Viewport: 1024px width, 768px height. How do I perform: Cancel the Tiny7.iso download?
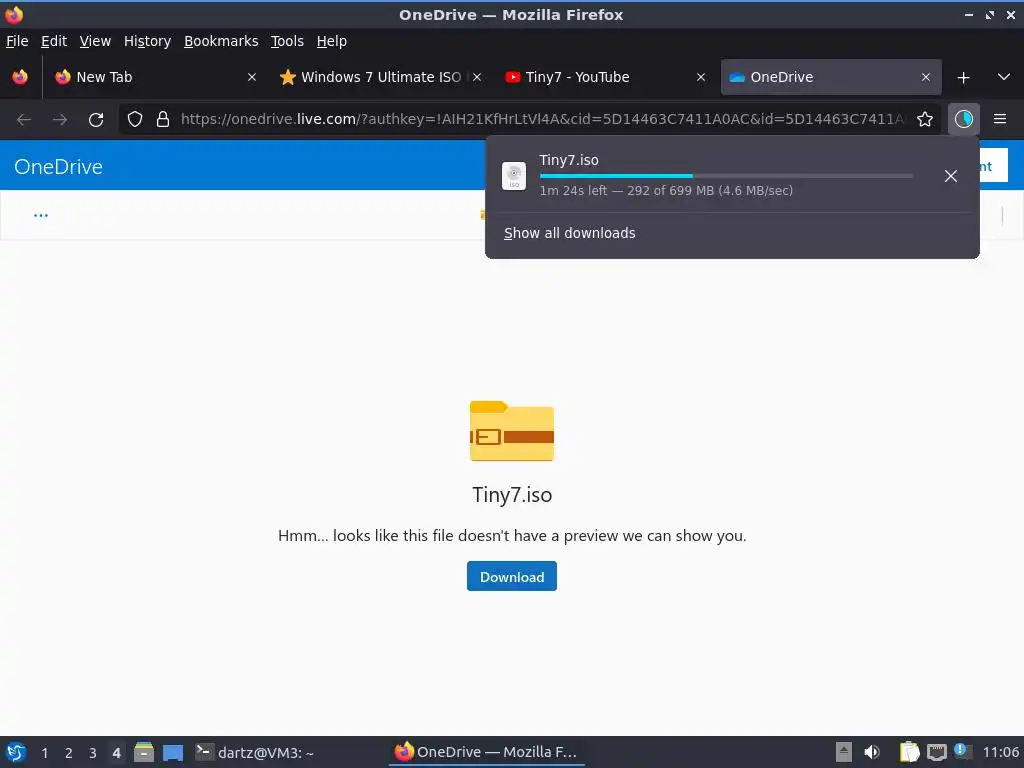pos(951,176)
